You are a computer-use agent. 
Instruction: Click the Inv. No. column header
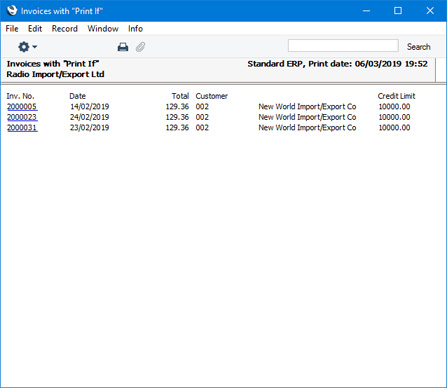click(x=20, y=96)
